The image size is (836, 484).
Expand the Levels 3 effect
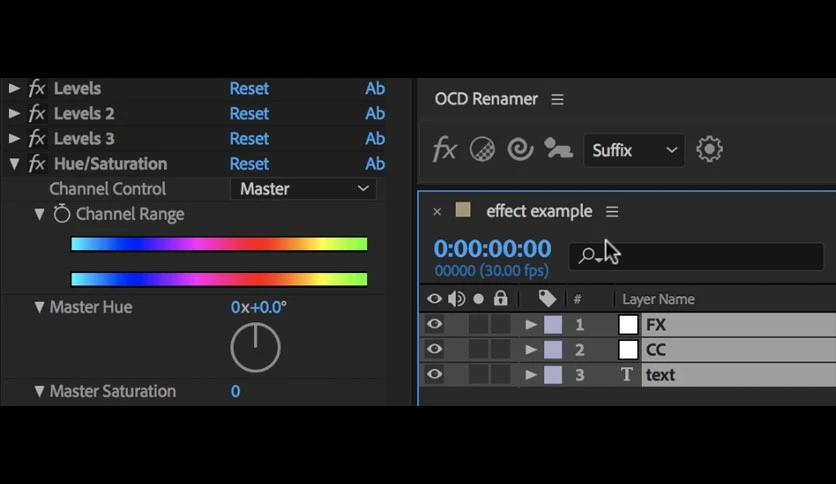pyautogui.click(x=14, y=139)
